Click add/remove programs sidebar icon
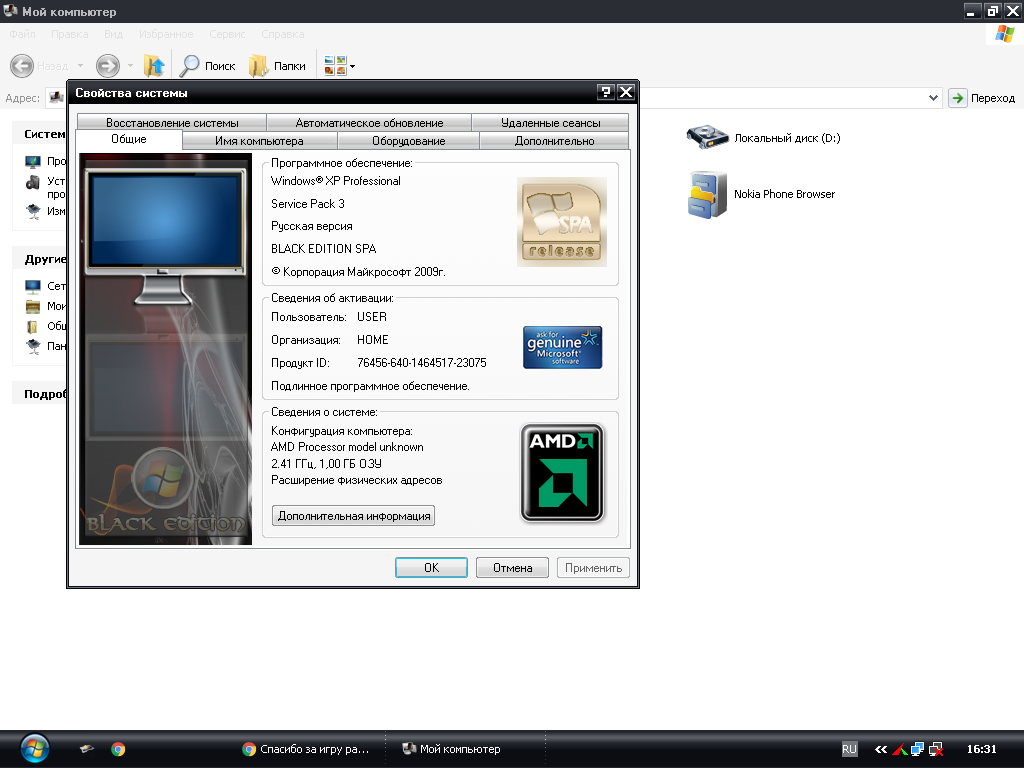This screenshot has height=768, width=1024. coord(33,182)
